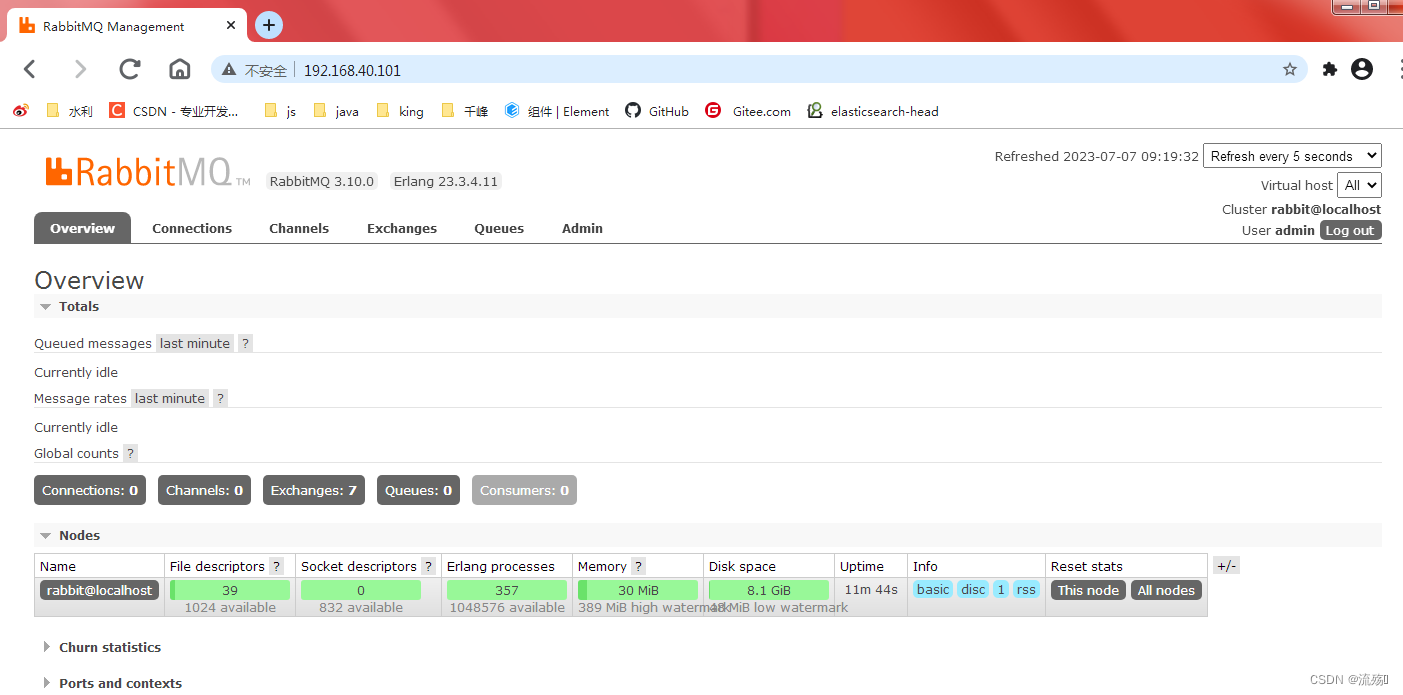Open the js bookmark folder
This screenshot has height=695, width=1403.
280,111
